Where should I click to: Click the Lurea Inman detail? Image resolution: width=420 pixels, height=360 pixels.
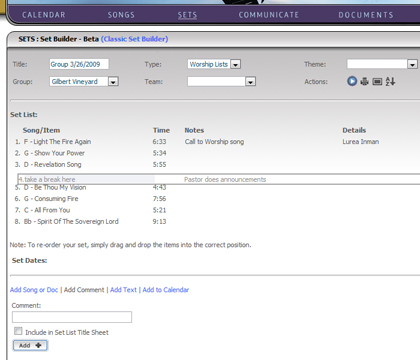pyautogui.click(x=361, y=142)
